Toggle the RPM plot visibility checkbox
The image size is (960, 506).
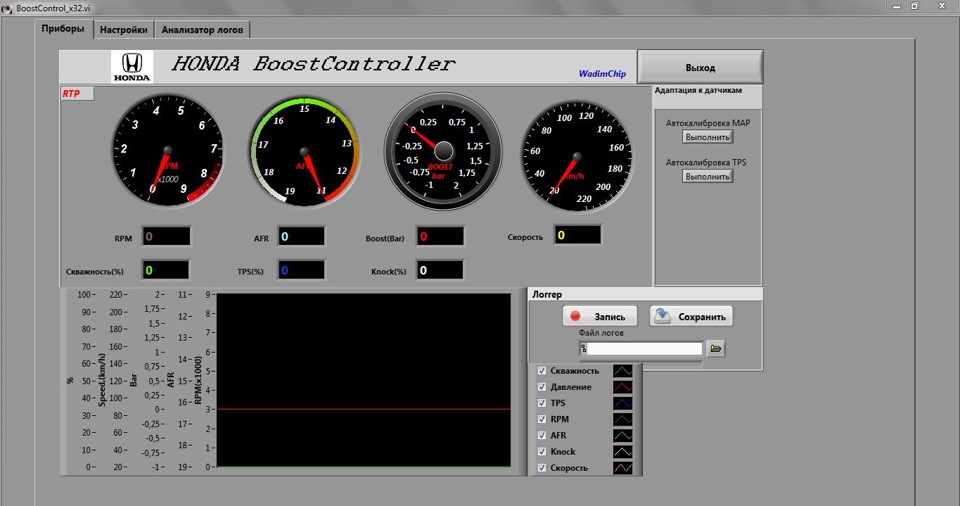542,420
